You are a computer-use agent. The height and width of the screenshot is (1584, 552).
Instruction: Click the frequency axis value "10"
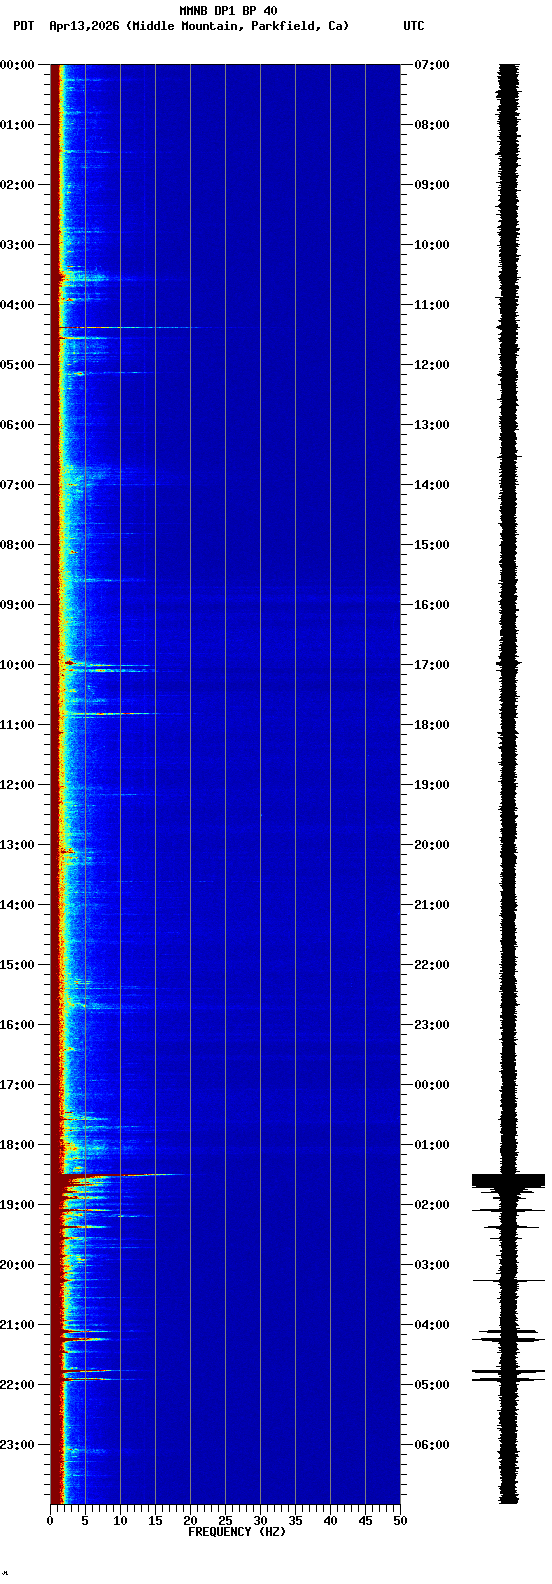tap(120, 1521)
